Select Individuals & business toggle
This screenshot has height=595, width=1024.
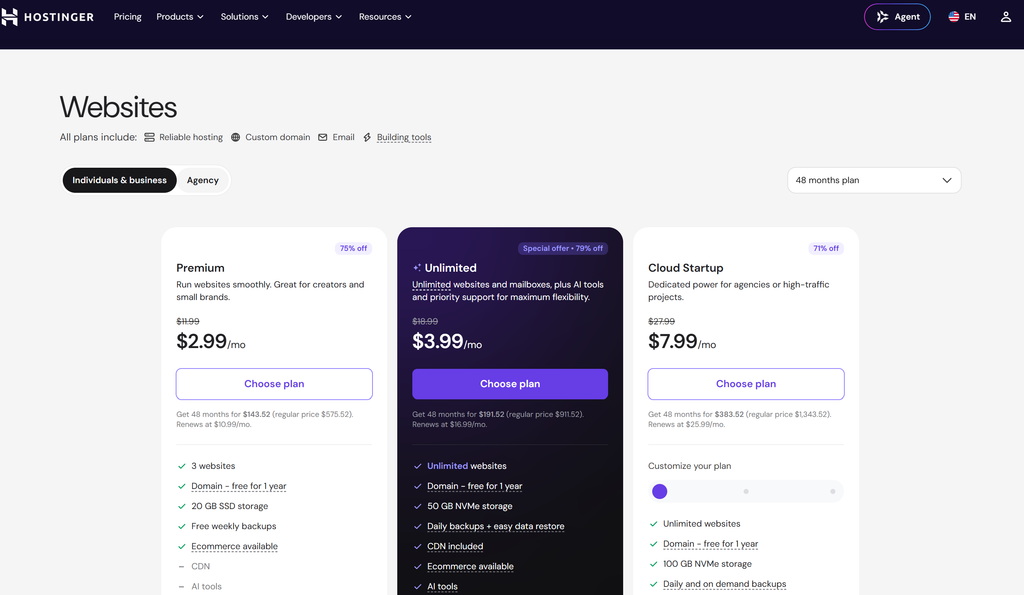point(120,180)
